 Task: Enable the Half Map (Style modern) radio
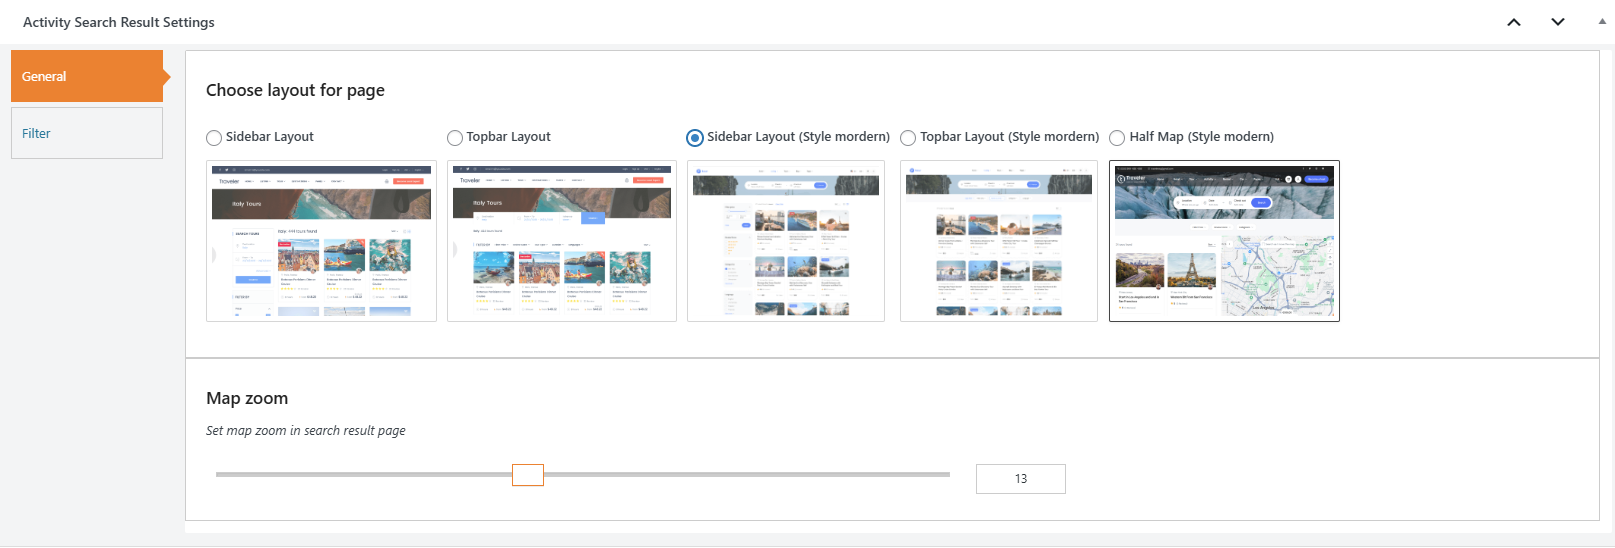(x=1117, y=138)
